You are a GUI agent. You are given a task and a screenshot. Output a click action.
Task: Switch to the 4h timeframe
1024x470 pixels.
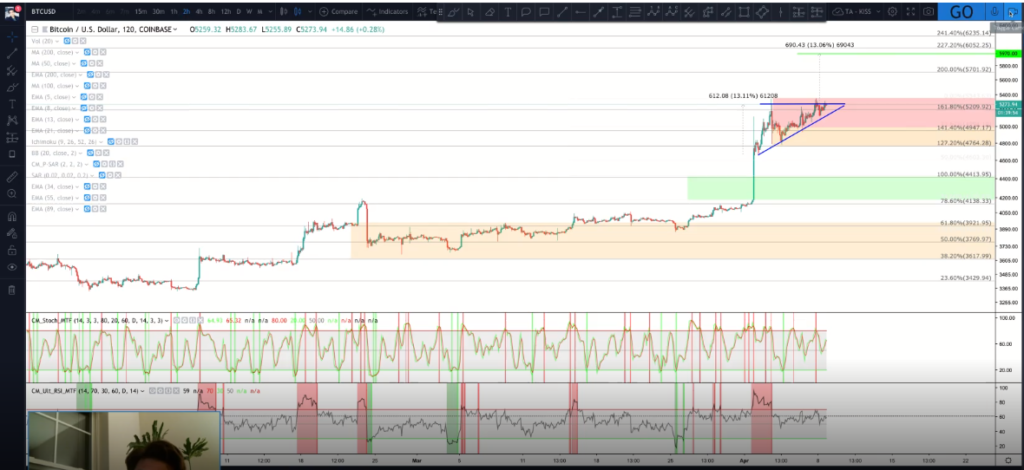[200, 12]
